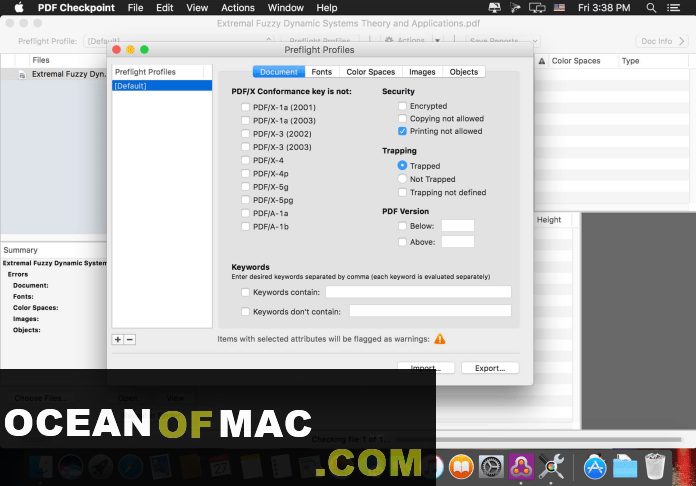This screenshot has height=486, width=696.
Task: Click the US flag input source icon
Action: 559,8
